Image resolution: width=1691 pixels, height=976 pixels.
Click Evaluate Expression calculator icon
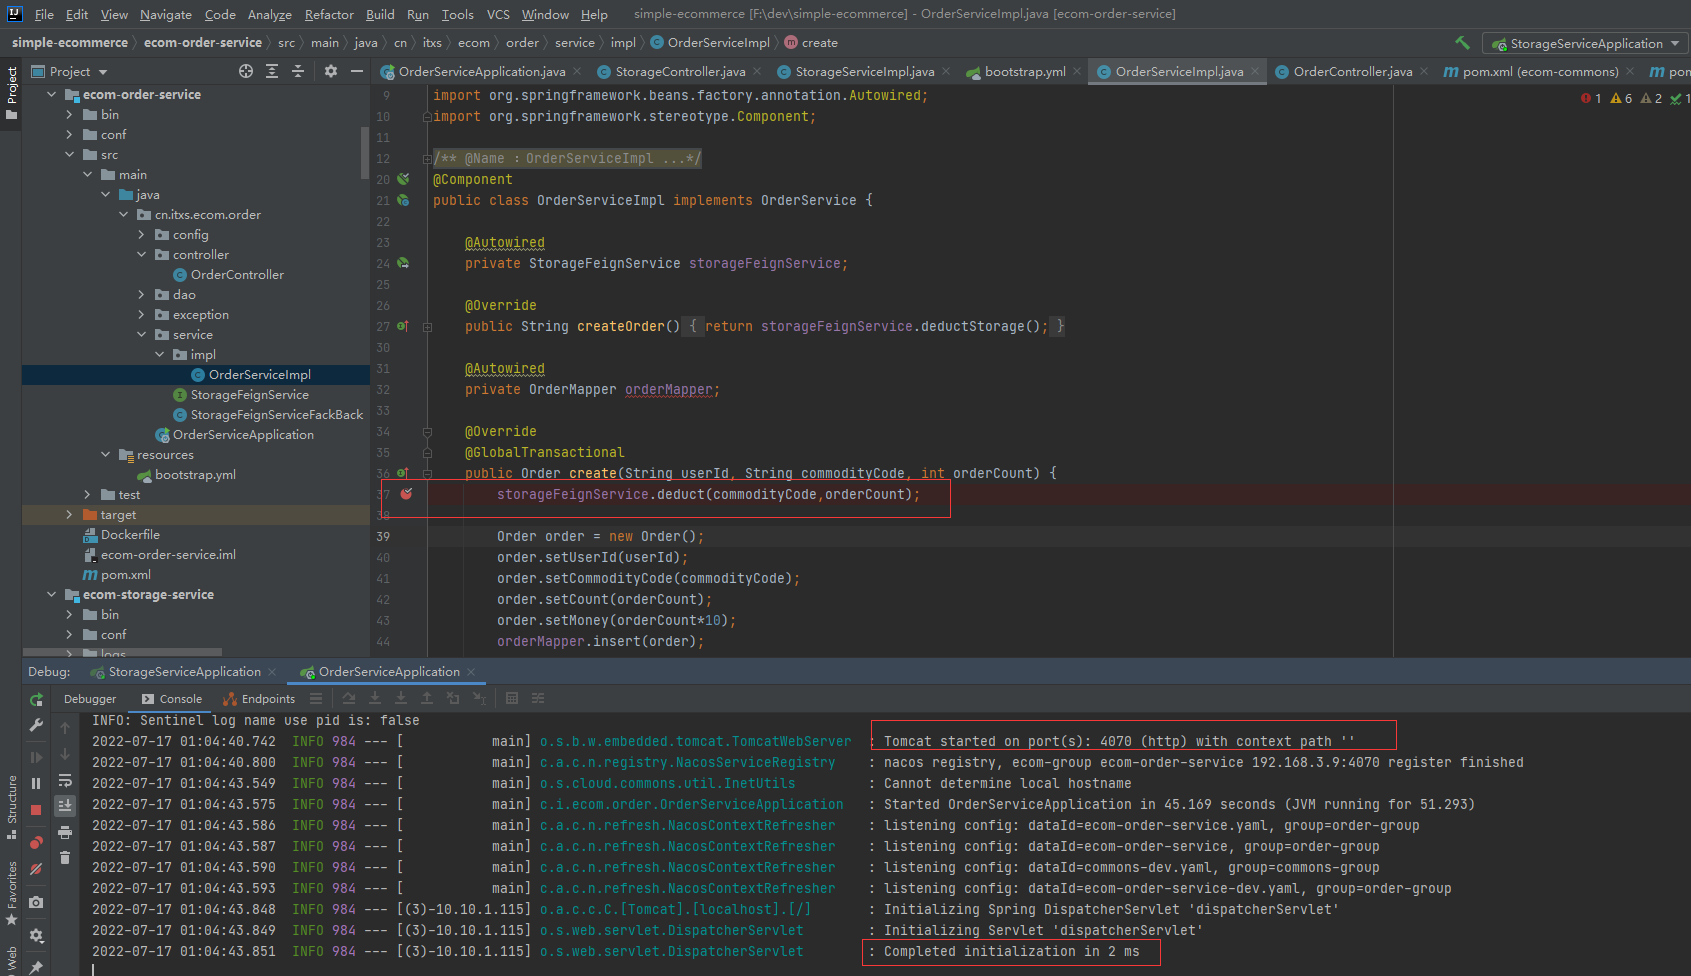point(512,698)
